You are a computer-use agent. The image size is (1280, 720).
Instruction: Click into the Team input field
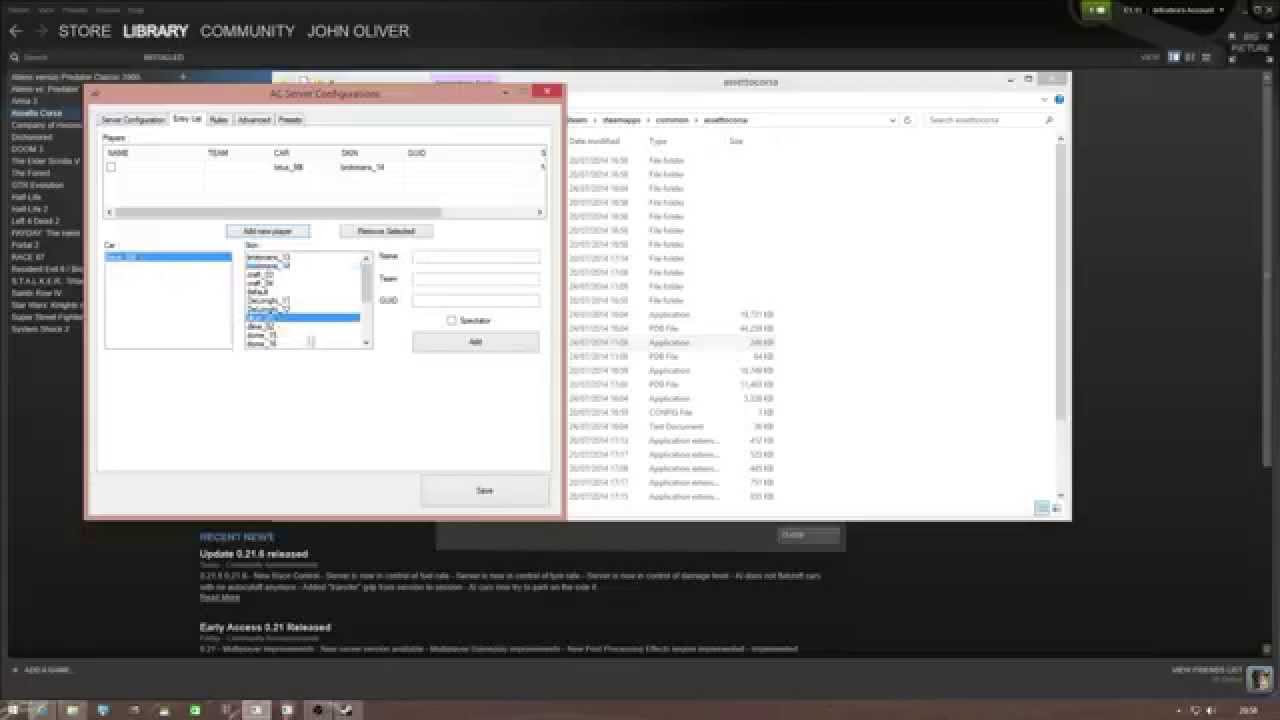pyautogui.click(x=476, y=279)
